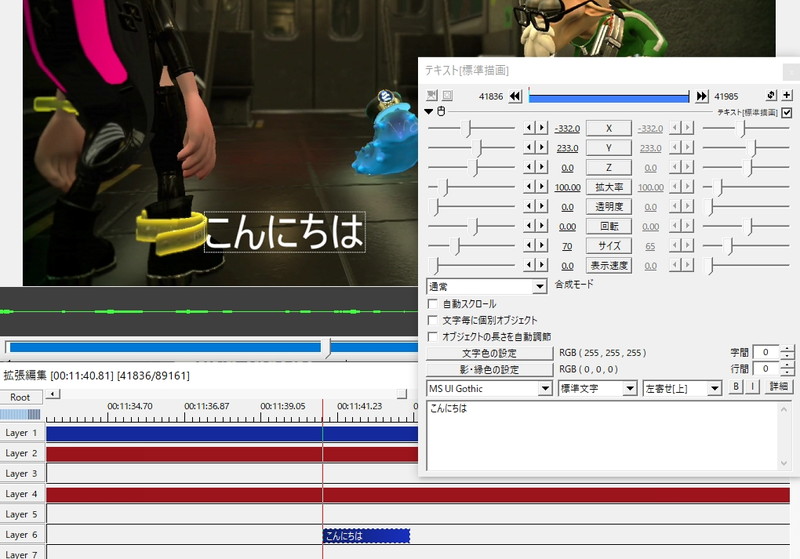The height and width of the screenshot is (559, 800).
Task: Click the mouse icon beside the collapse triangle
Action: [x=441, y=111]
